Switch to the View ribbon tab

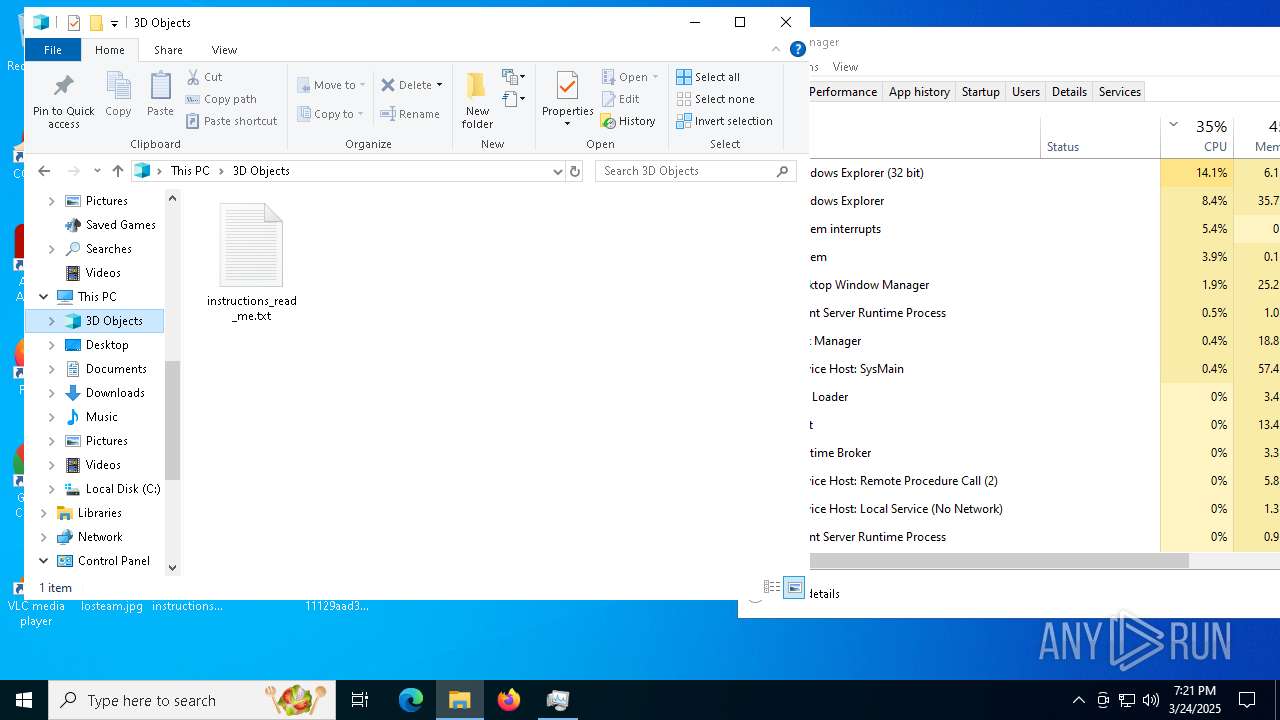pyautogui.click(x=224, y=50)
